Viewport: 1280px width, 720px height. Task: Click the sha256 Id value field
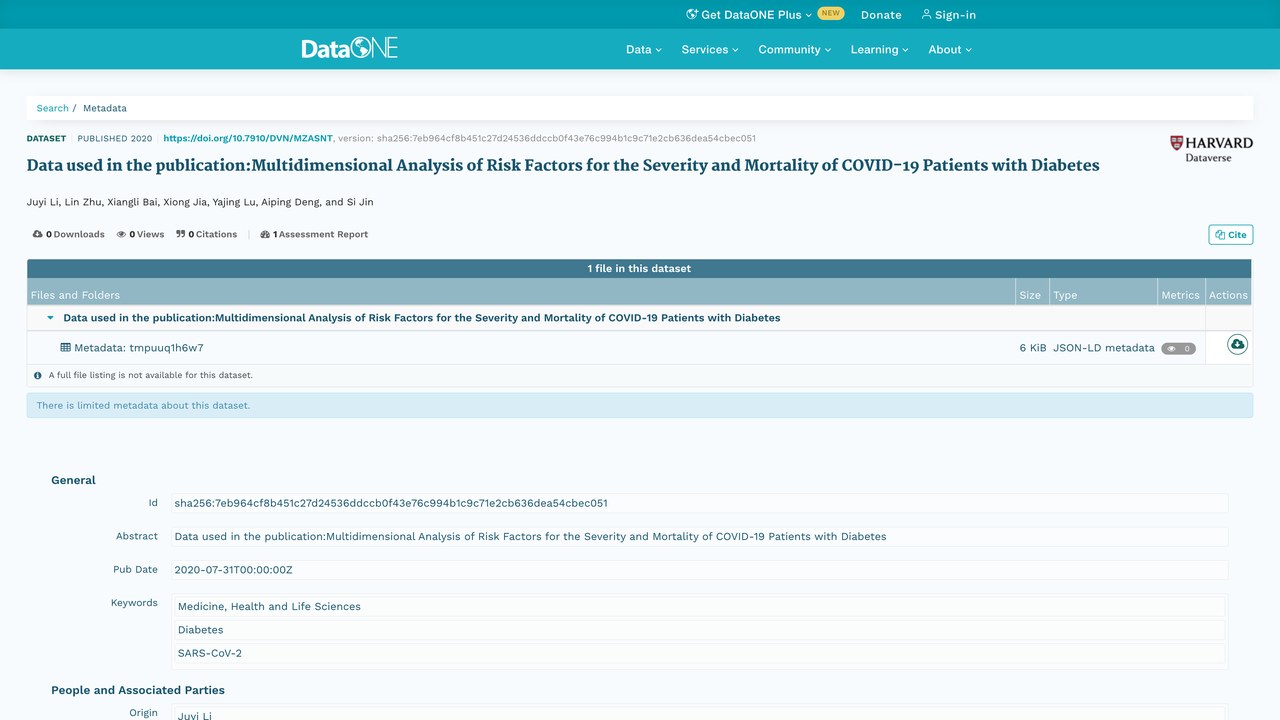click(699, 503)
